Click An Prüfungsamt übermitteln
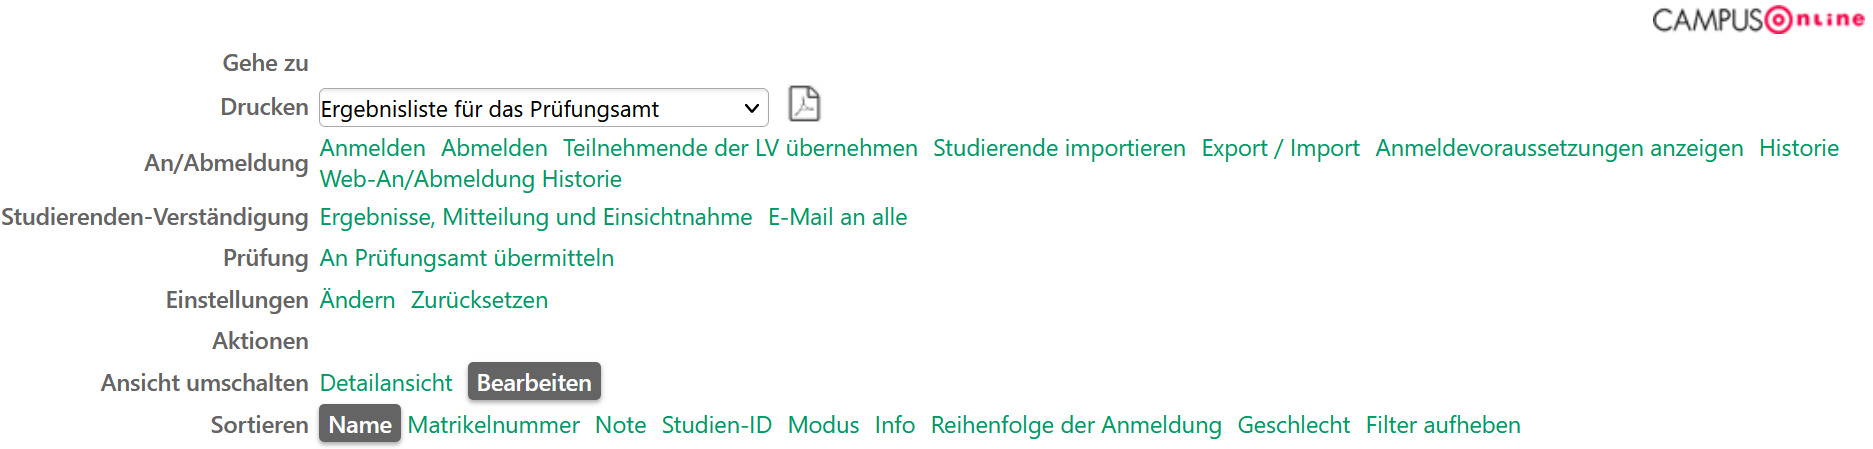The height and width of the screenshot is (449, 1873). tap(467, 258)
